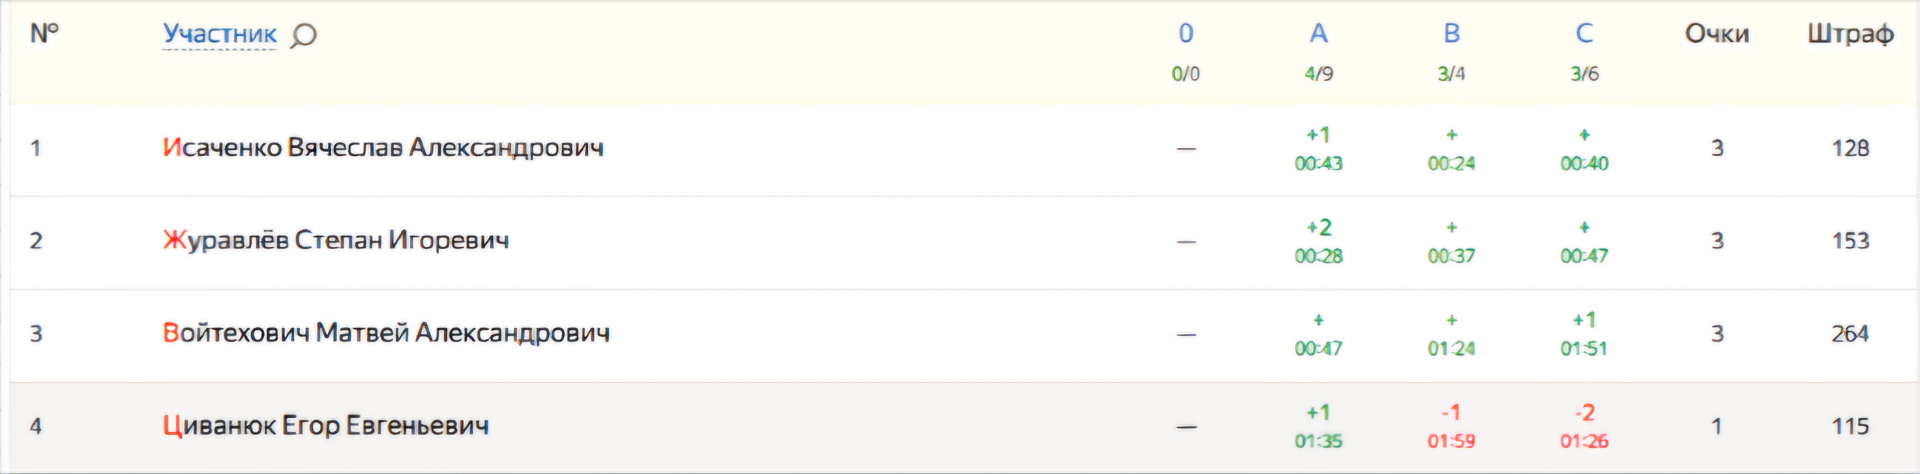Select participant Войтехович Матвей Александрович
This screenshot has height=474, width=1920.
coord(386,333)
